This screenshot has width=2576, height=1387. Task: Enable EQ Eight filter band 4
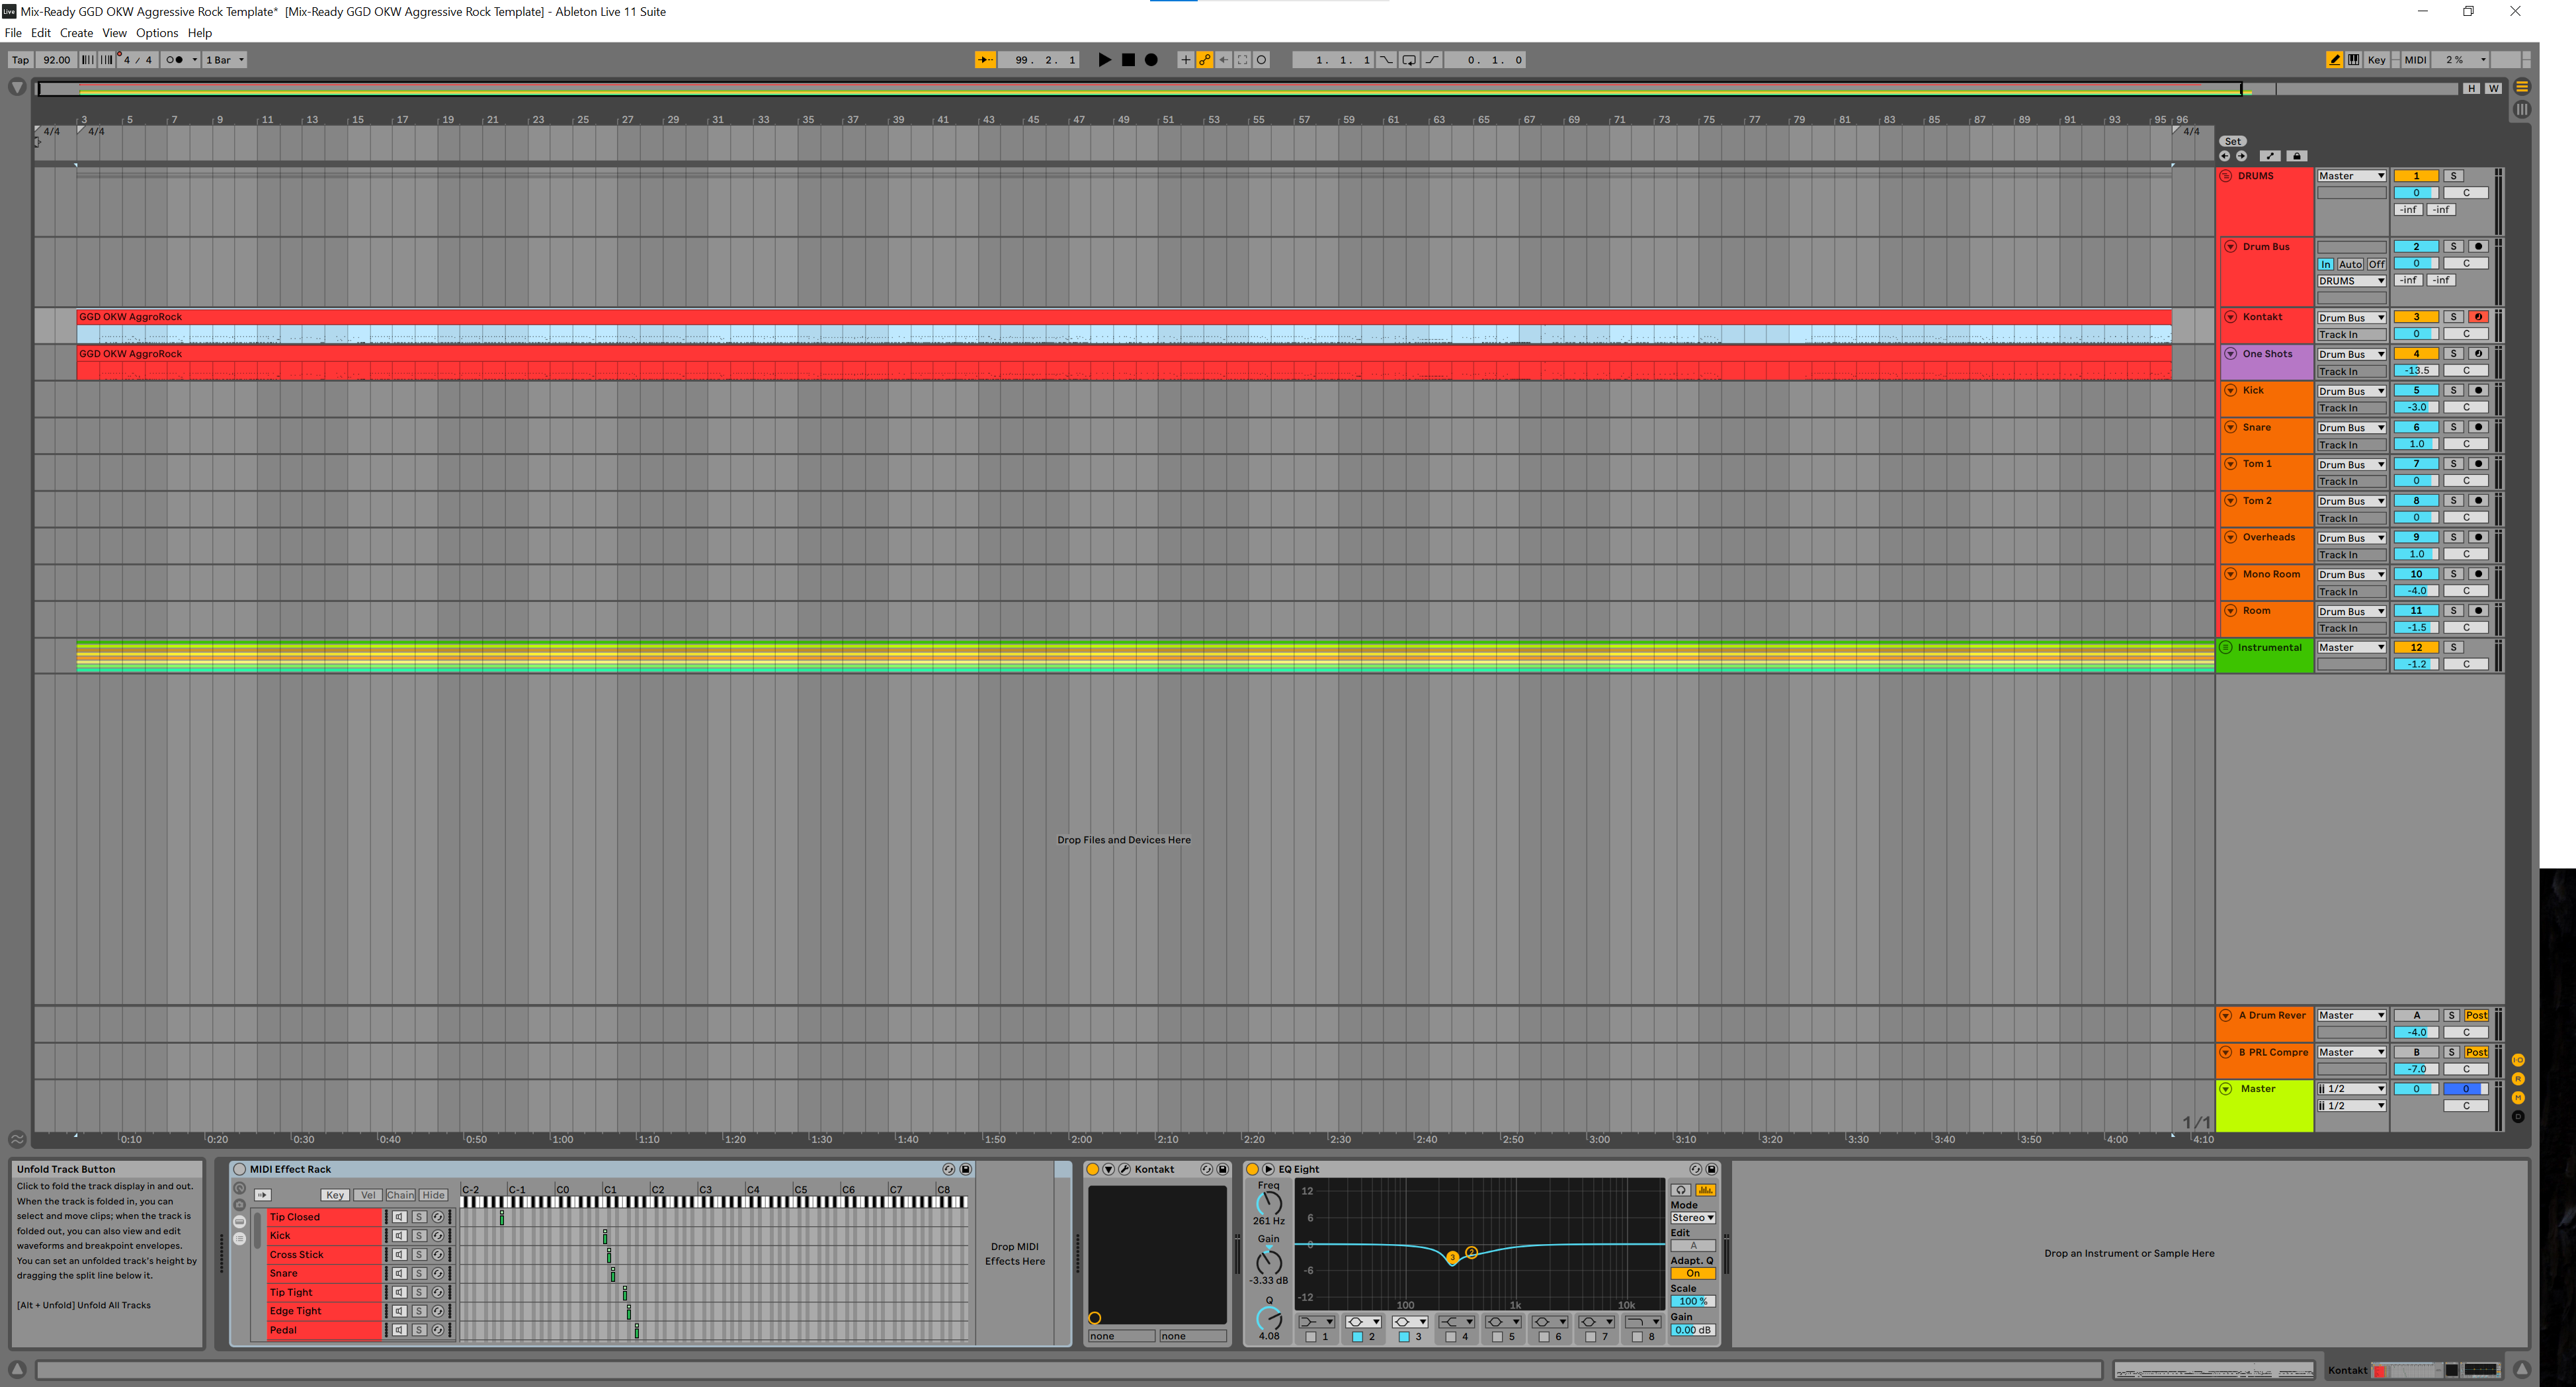(x=1451, y=1337)
